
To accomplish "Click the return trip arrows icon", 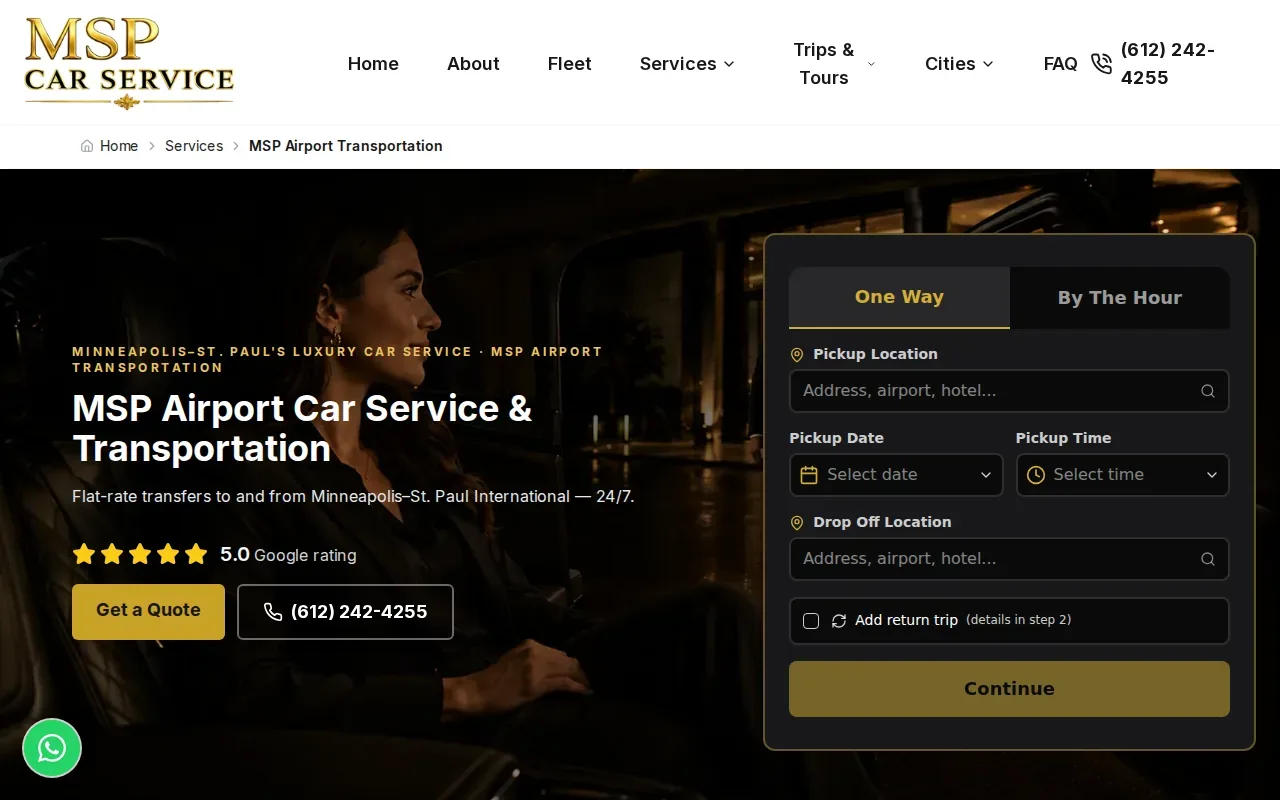I will tap(839, 621).
